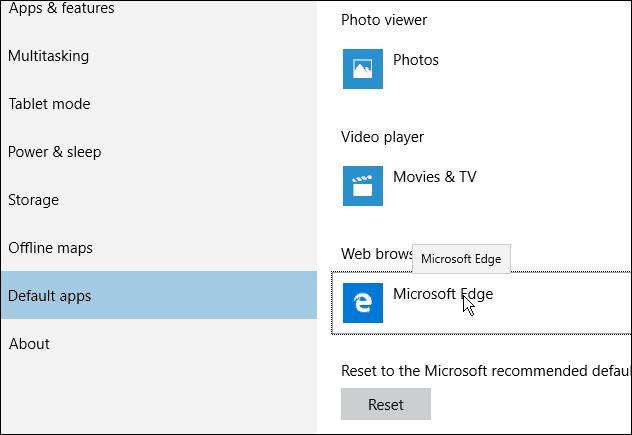Open Tablet mode settings
The width and height of the screenshot is (632, 435).
coord(49,104)
